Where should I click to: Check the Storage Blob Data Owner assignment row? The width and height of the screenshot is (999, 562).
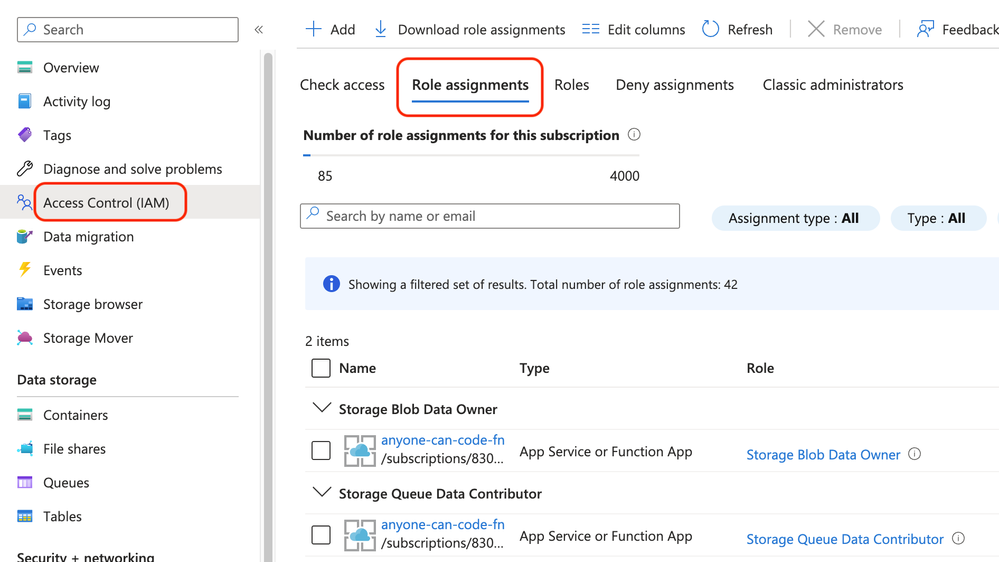pos(321,451)
